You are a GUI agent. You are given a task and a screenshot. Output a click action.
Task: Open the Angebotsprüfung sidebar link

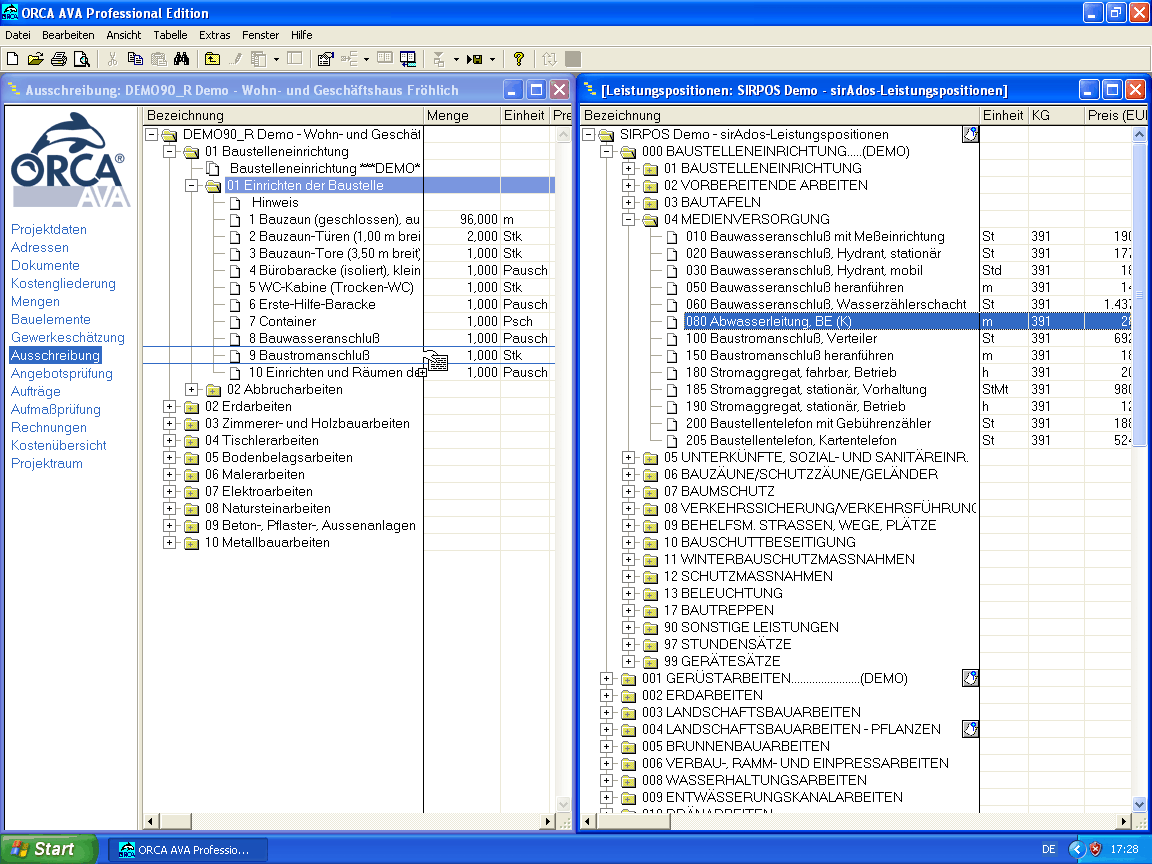coord(62,373)
